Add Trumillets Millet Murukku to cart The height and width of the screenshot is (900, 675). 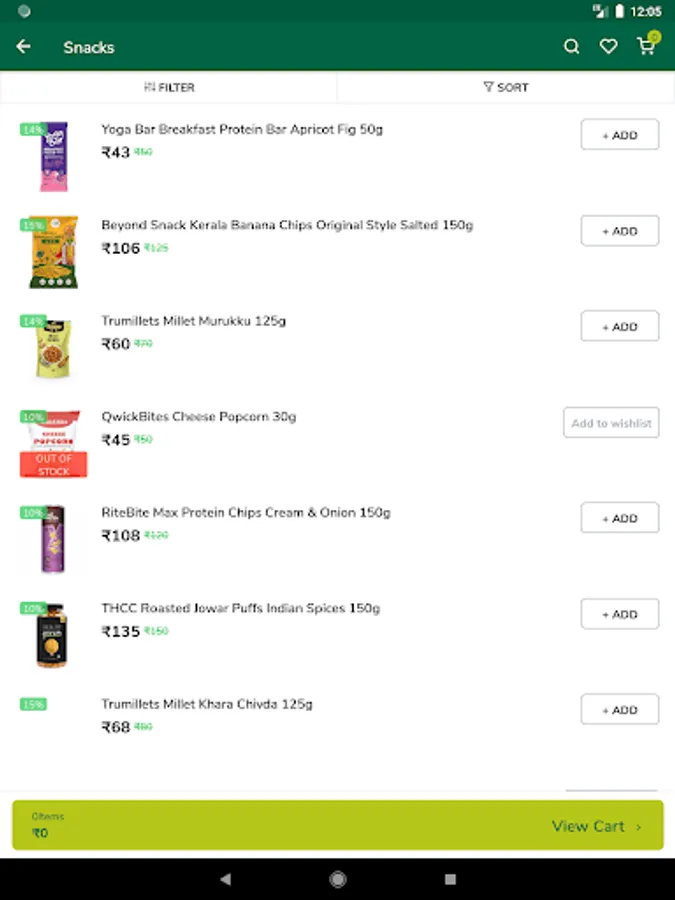pyautogui.click(x=619, y=326)
